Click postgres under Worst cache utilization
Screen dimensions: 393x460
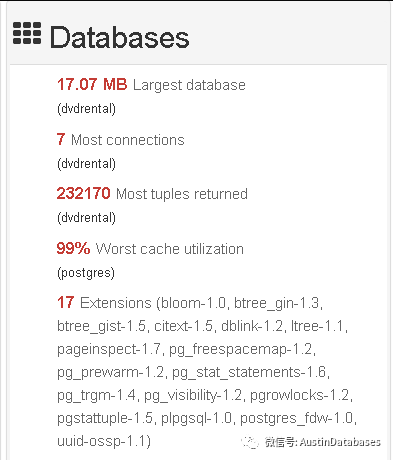[x=86, y=273]
